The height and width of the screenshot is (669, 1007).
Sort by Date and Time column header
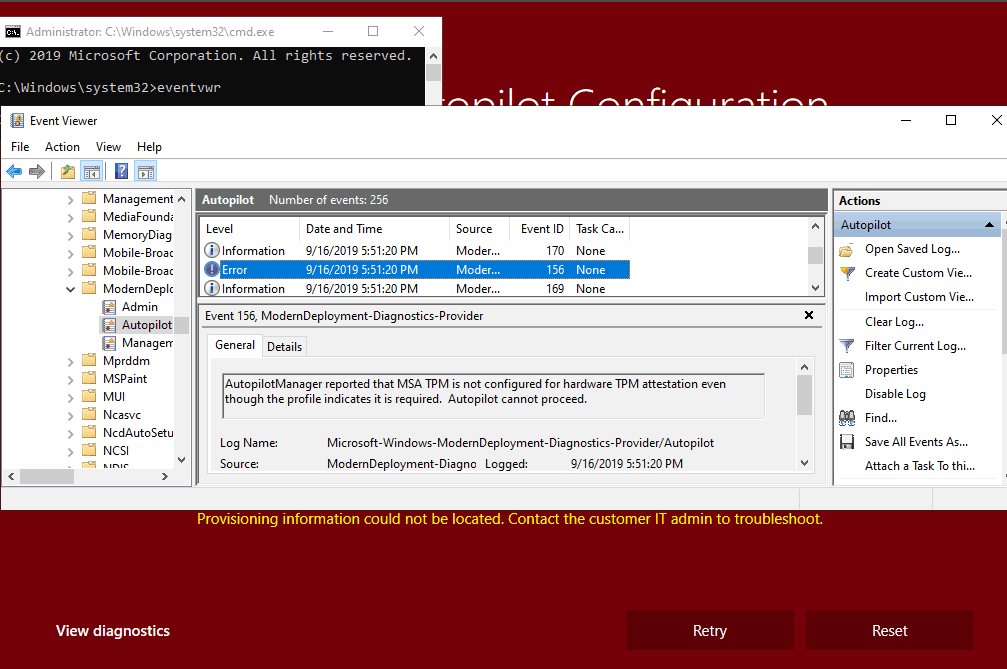coord(374,229)
